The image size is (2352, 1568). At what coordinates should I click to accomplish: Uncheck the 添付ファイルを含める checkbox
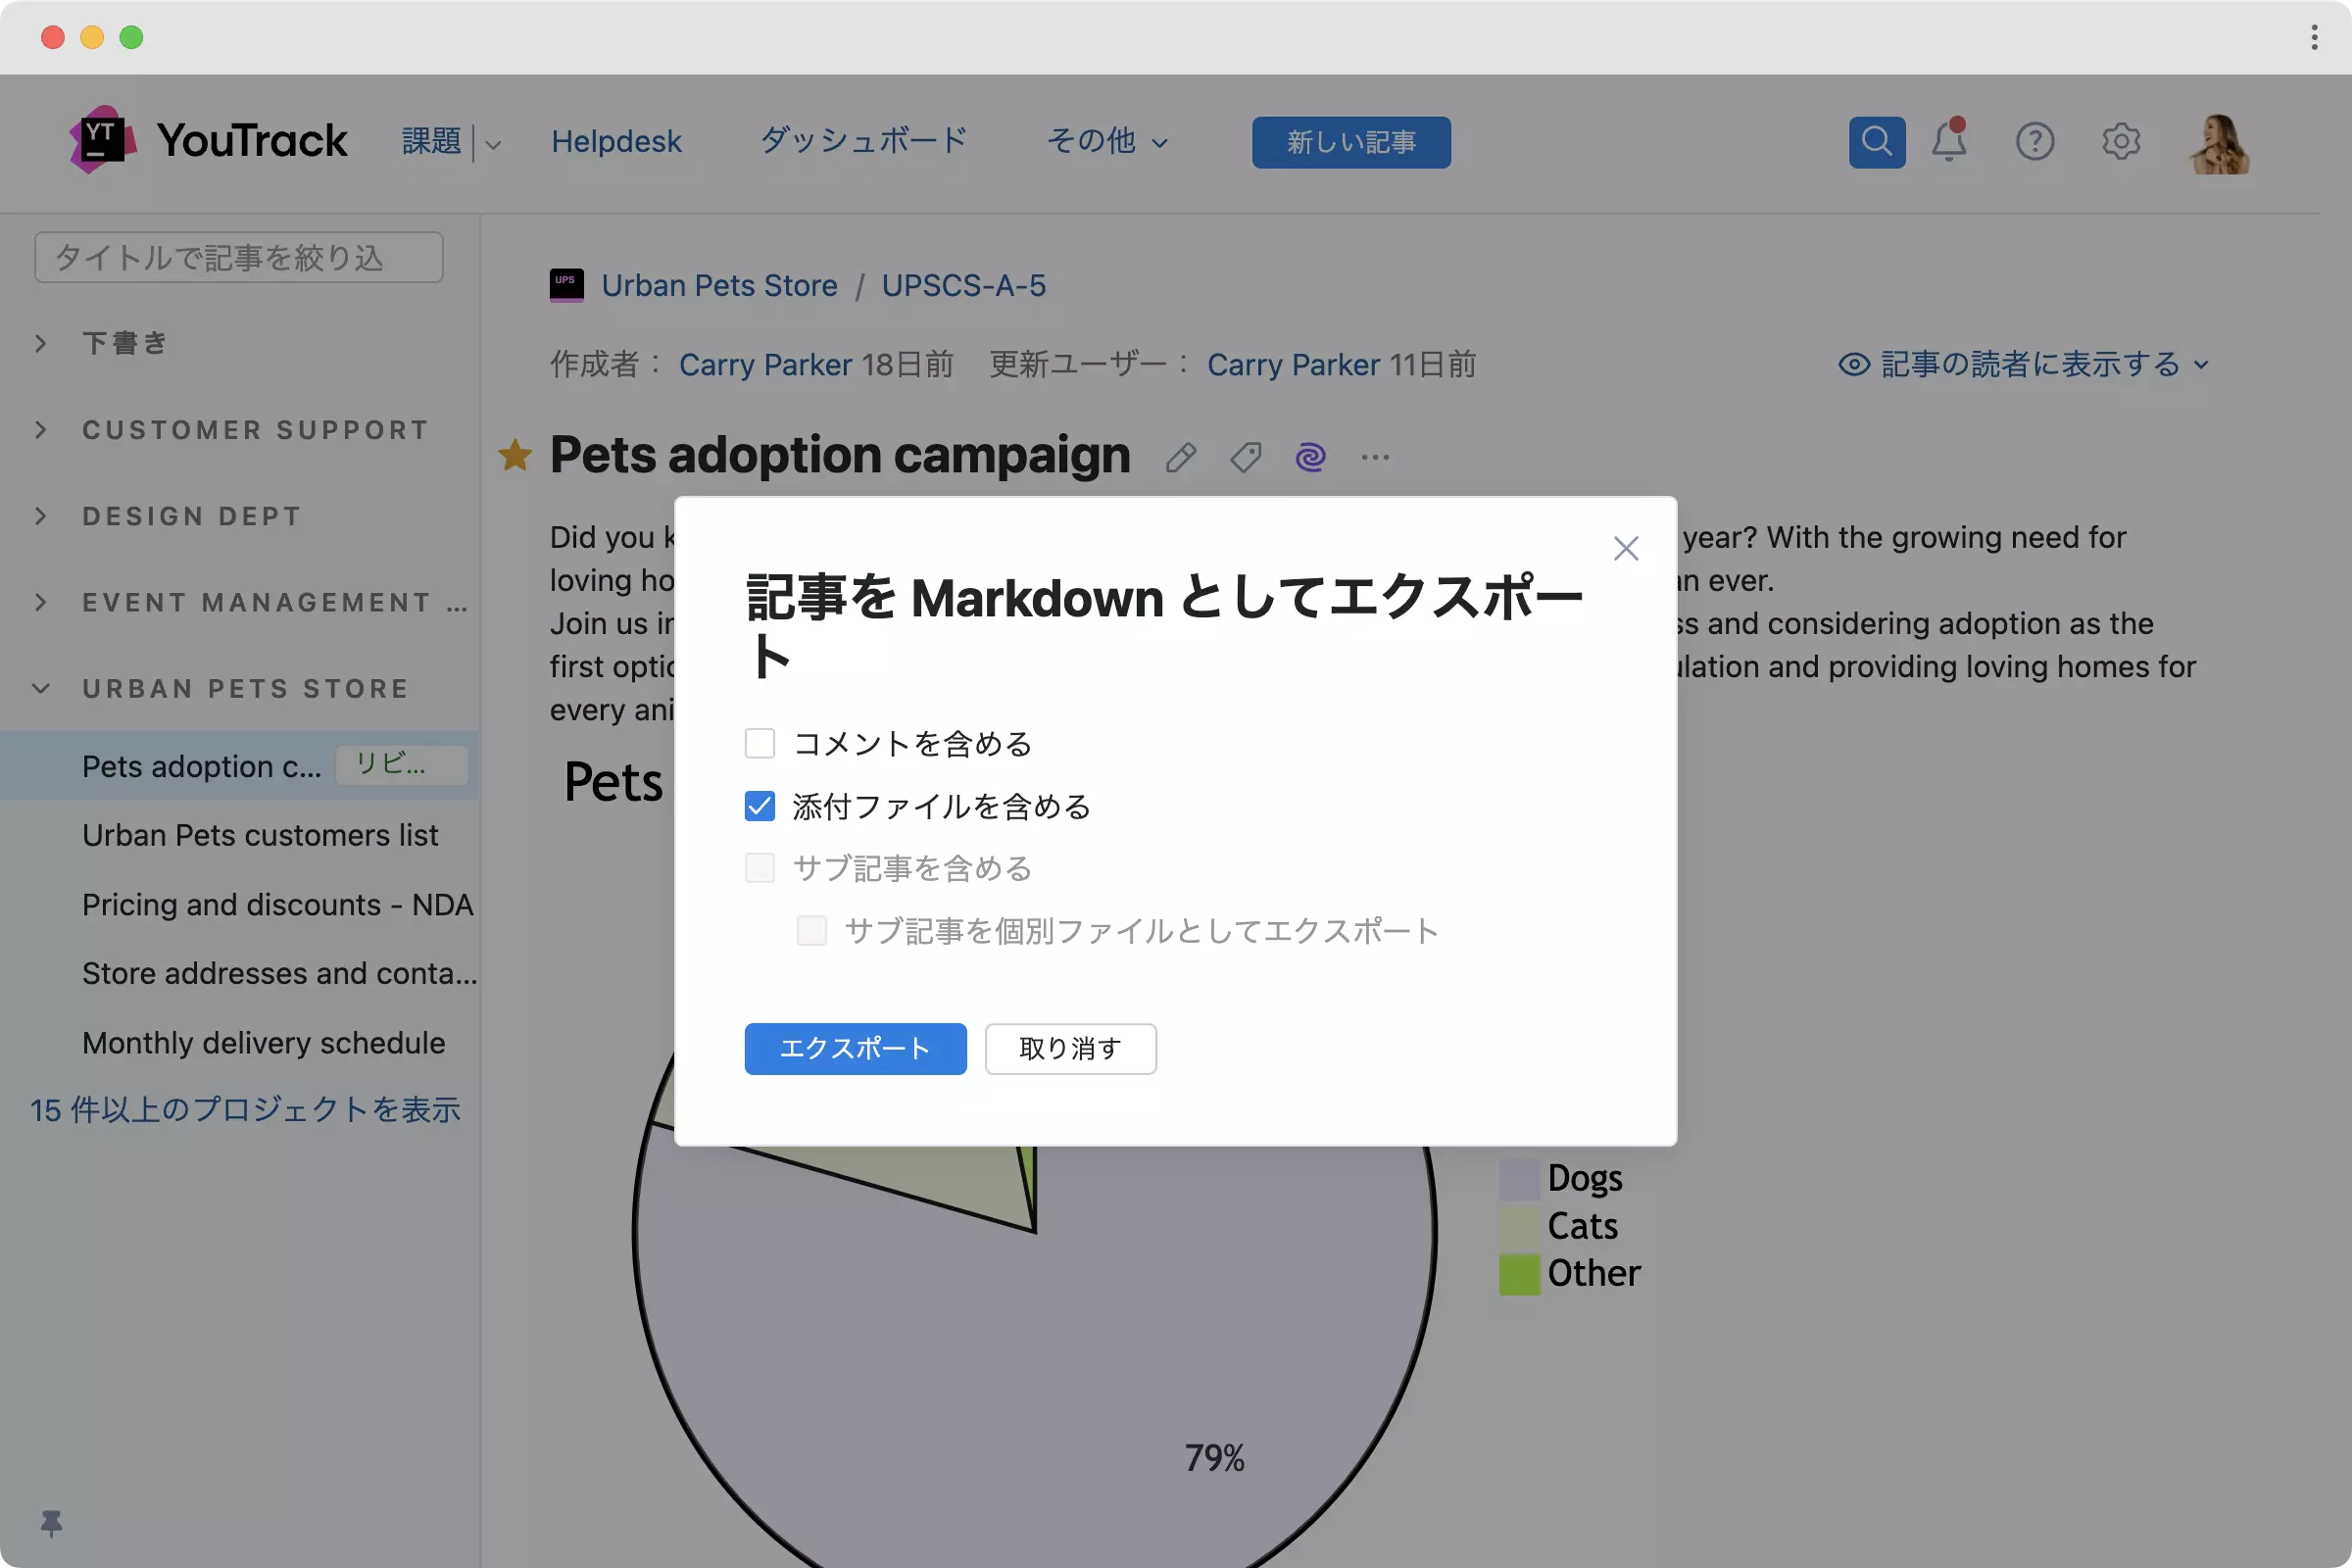(760, 806)
